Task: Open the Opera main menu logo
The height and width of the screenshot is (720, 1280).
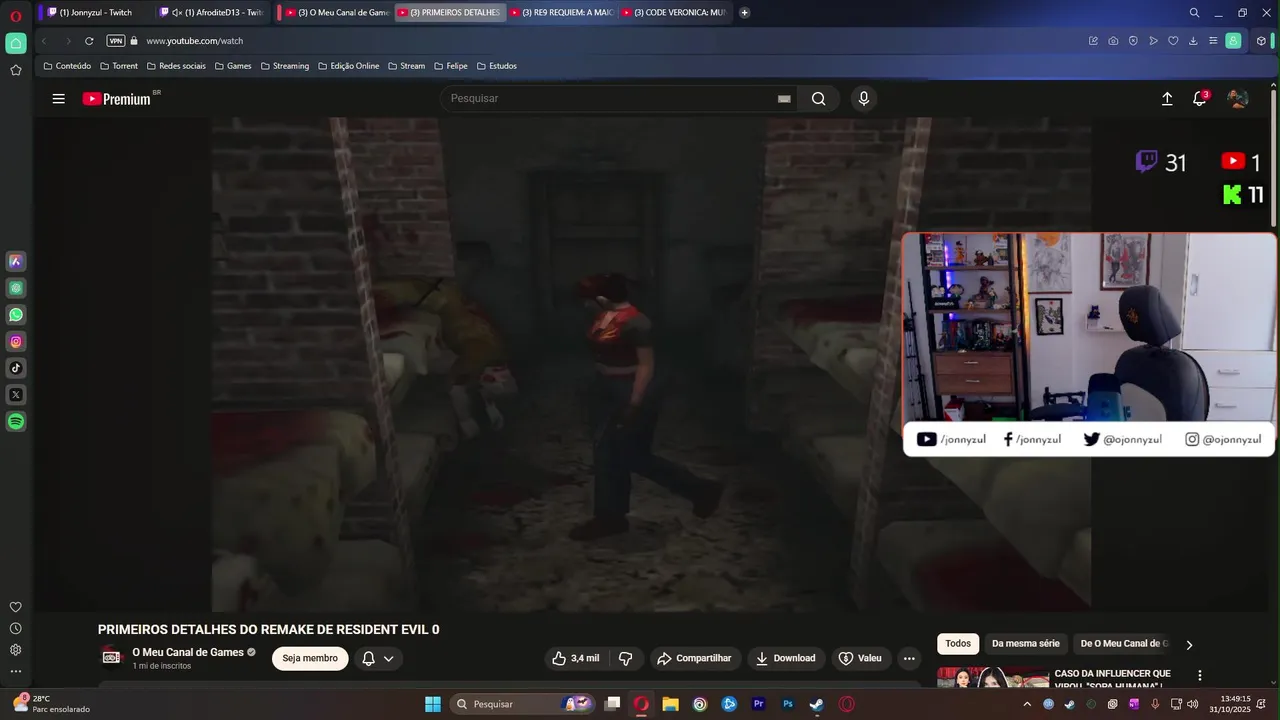Action: coord(16,16)
